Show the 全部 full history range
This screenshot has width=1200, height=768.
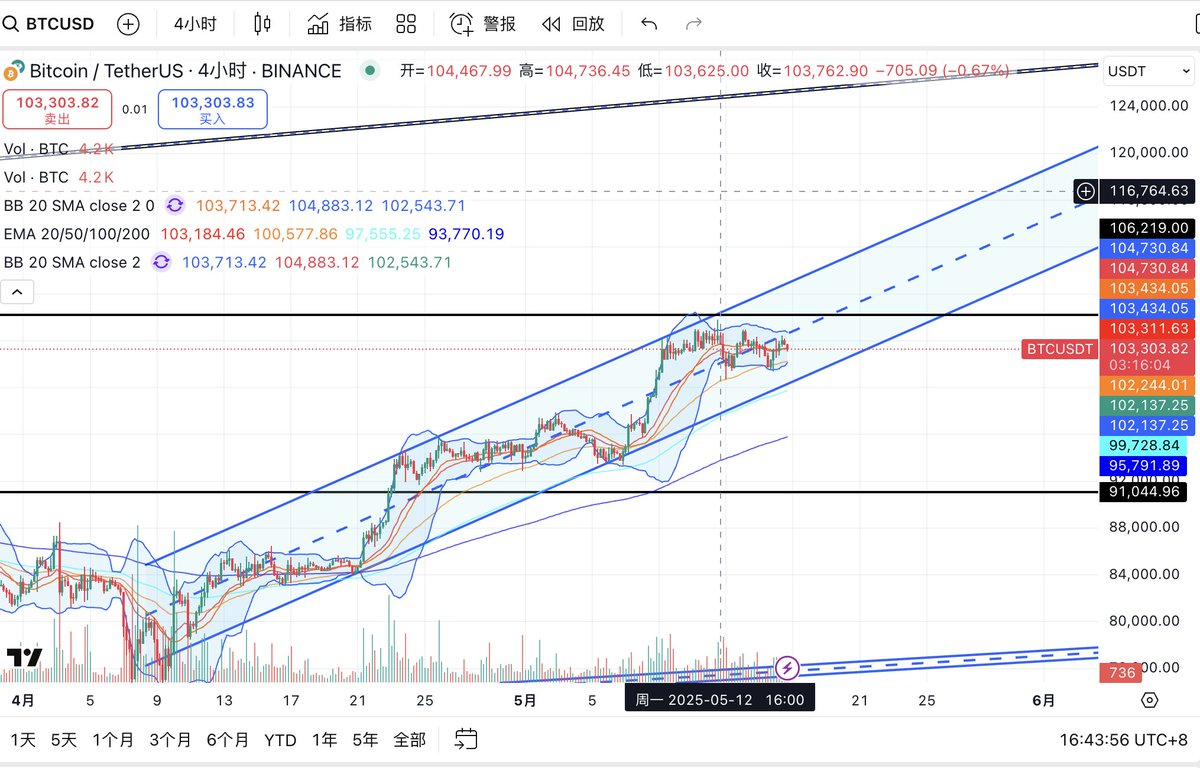pyautogui.click(x=409, y=740)
